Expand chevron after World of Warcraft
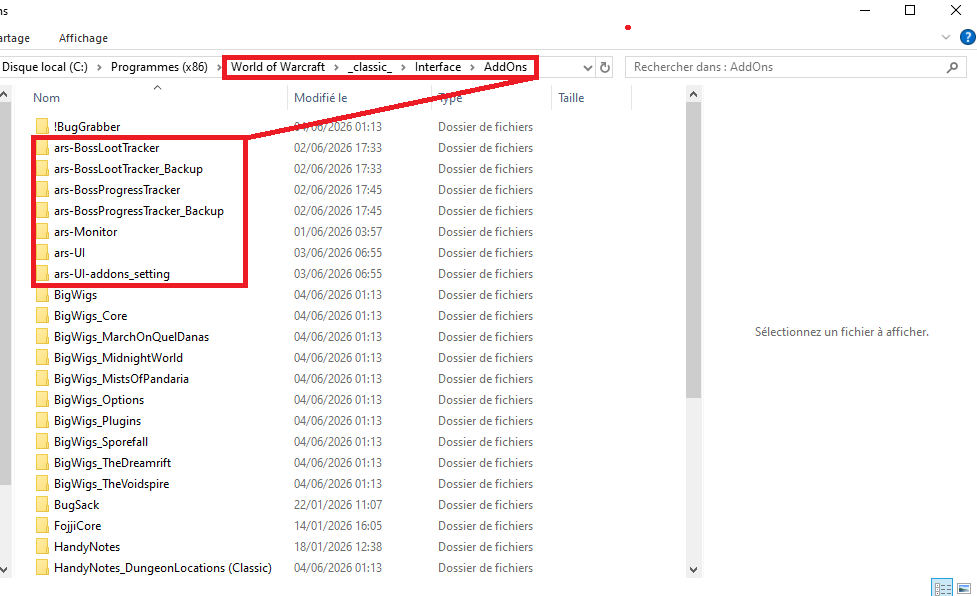Viewport: 977px width, 596px height. click(336, 67)
